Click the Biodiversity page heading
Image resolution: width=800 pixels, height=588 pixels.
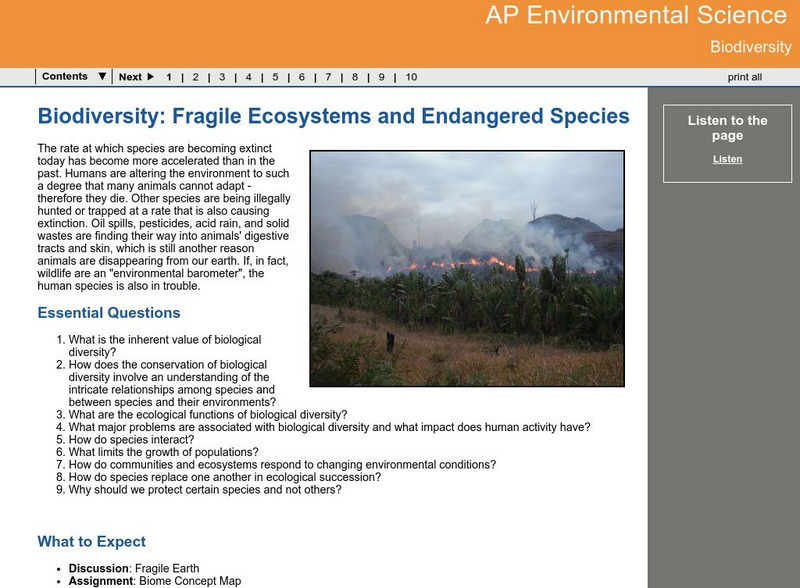333,117
